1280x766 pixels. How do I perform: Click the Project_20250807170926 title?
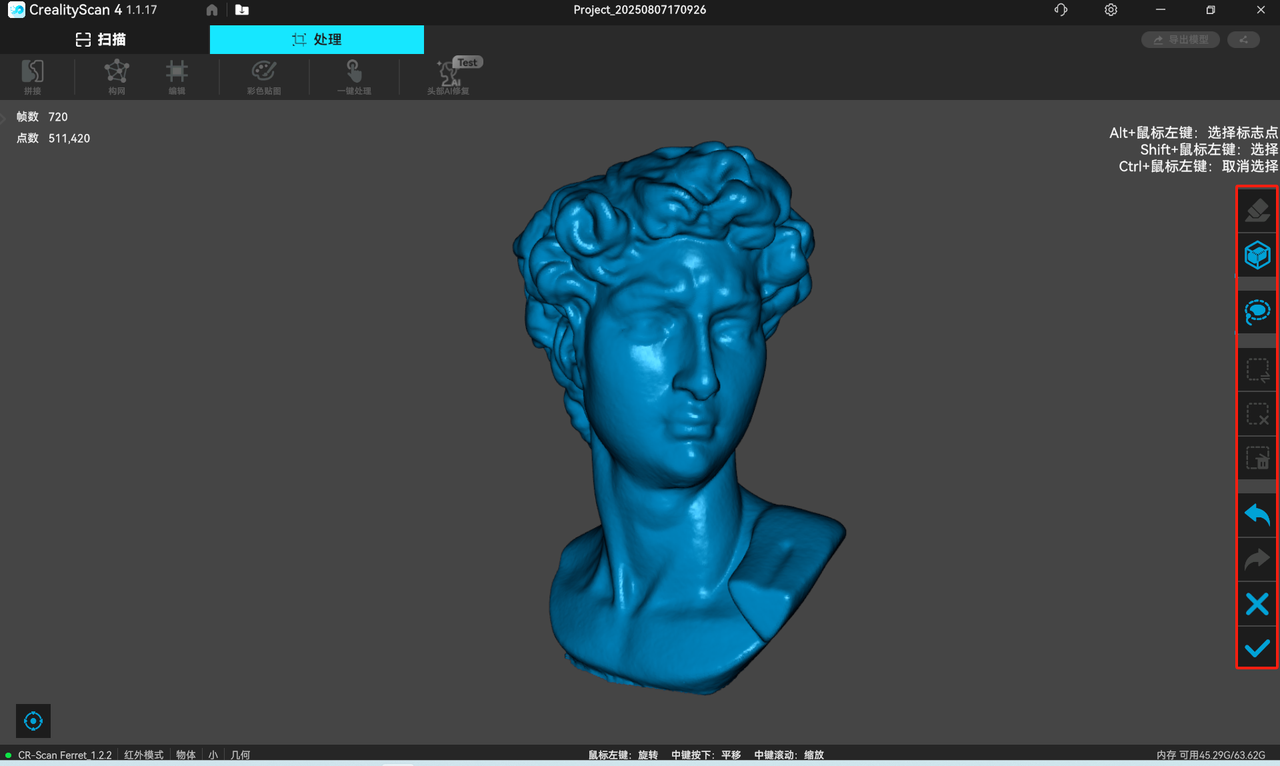coord(640,10)
